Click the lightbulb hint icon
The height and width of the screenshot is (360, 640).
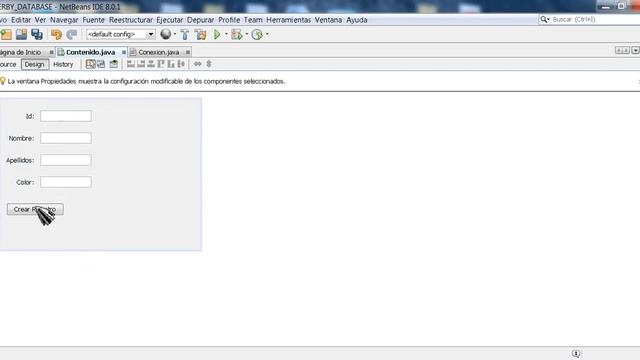click(3, 81)
